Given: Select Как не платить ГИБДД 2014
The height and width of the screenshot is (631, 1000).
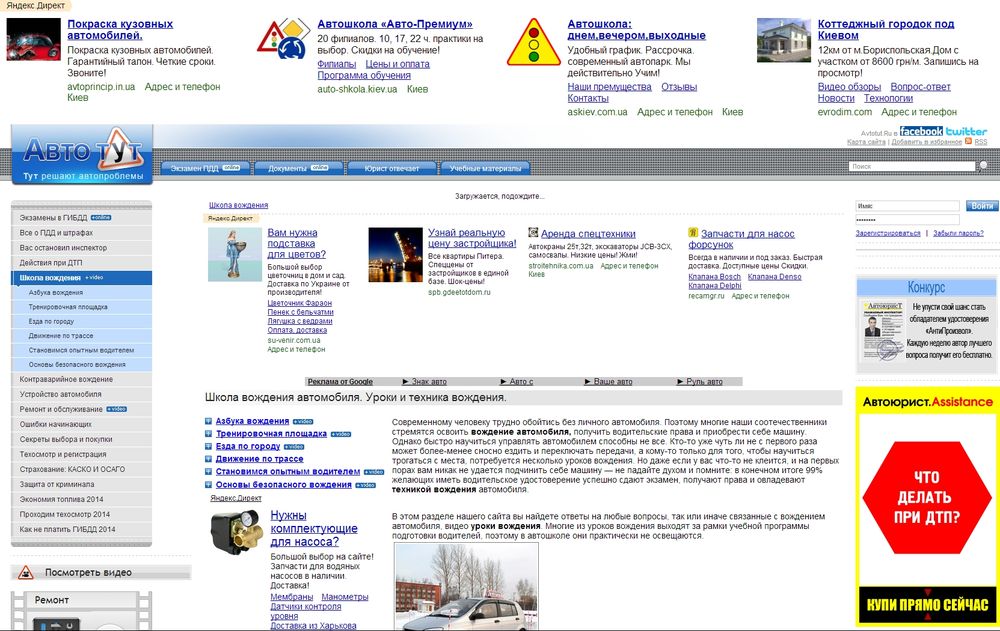Looking at the screenshot, I should [82, 529].
